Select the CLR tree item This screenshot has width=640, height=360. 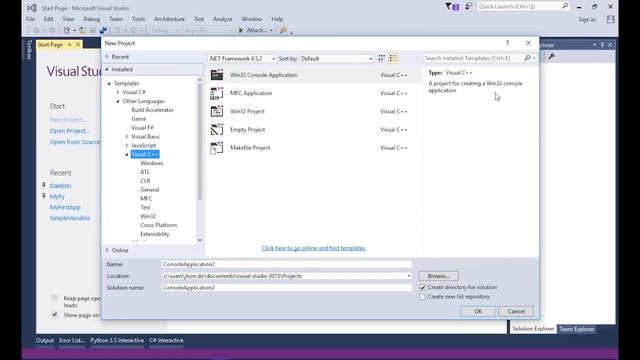tap(145, 181)
